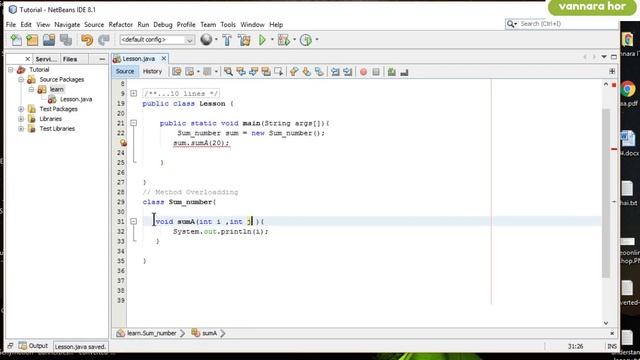Switch to the Files tab

point(70,59)
